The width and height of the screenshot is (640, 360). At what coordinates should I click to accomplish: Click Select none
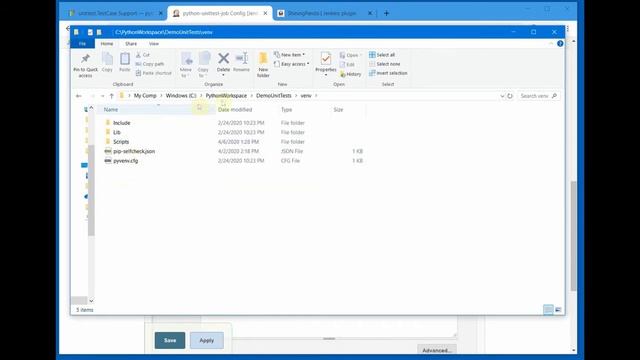[x=384, y=64]
